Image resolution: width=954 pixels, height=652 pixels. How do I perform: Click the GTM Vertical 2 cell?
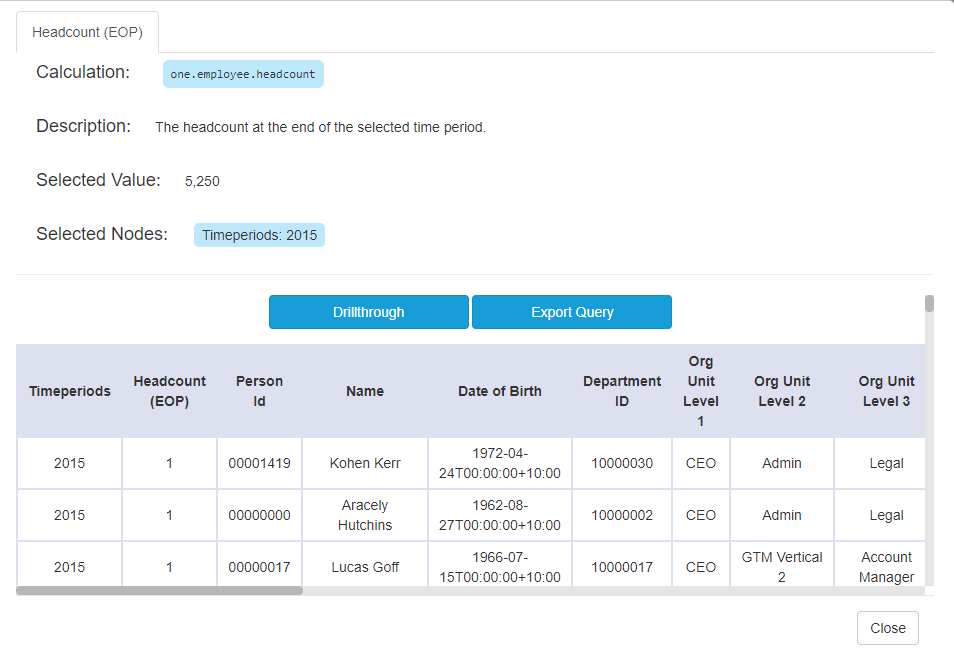(x=782, y=567)
